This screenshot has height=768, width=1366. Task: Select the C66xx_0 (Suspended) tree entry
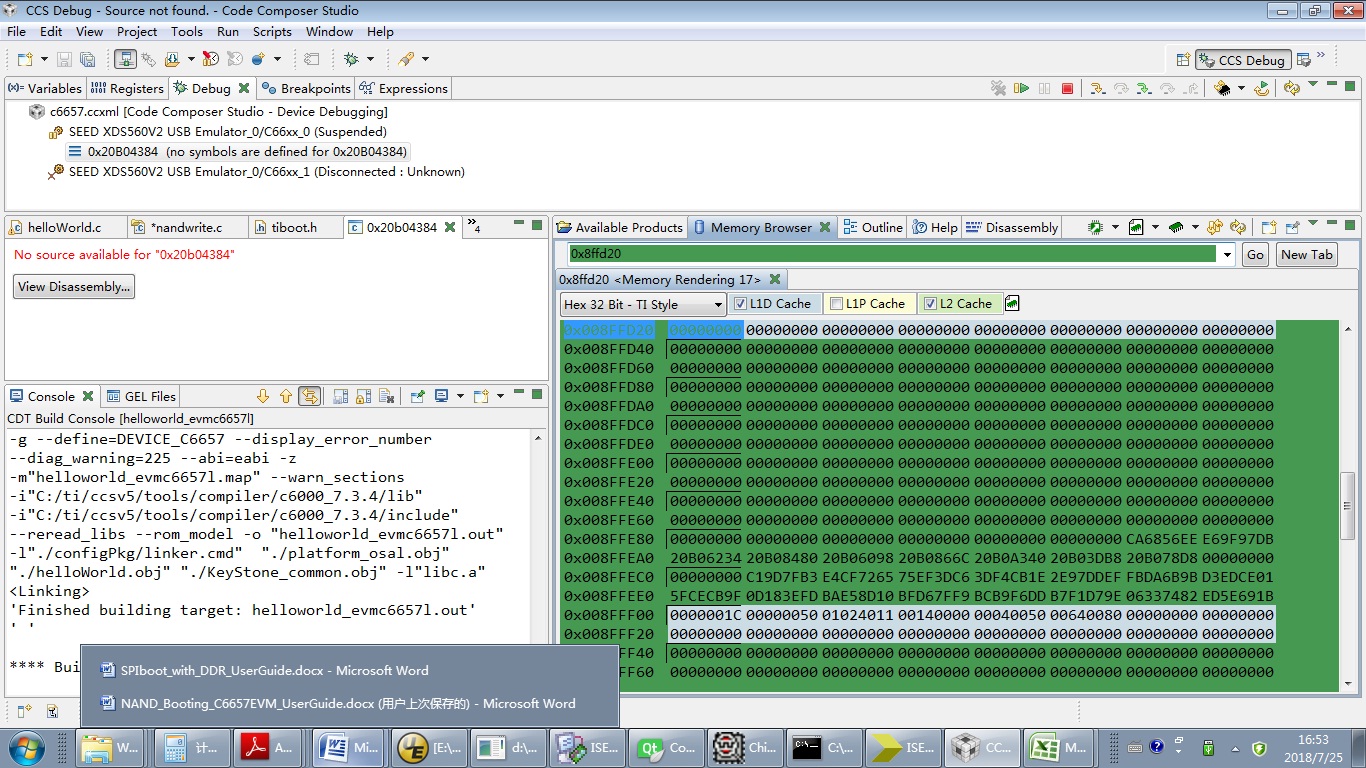click(227, 132)
